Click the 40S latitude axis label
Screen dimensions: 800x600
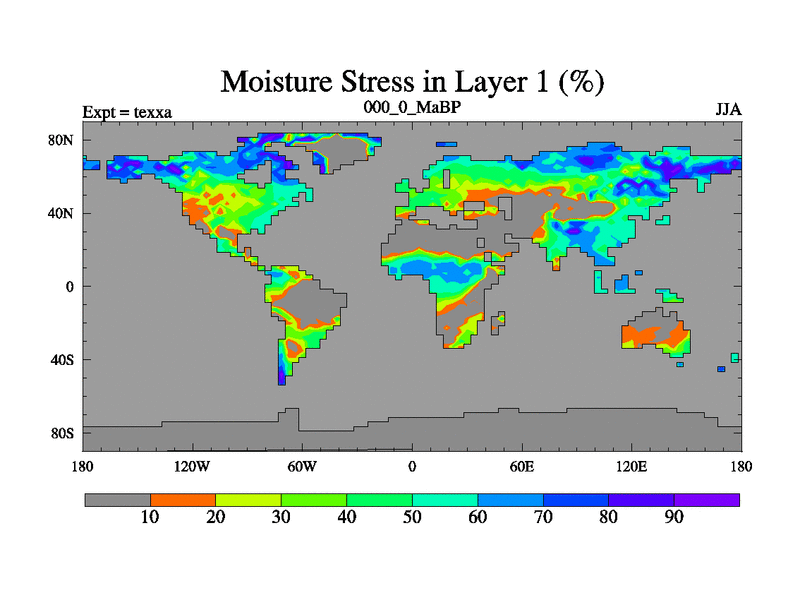(63, 360)
